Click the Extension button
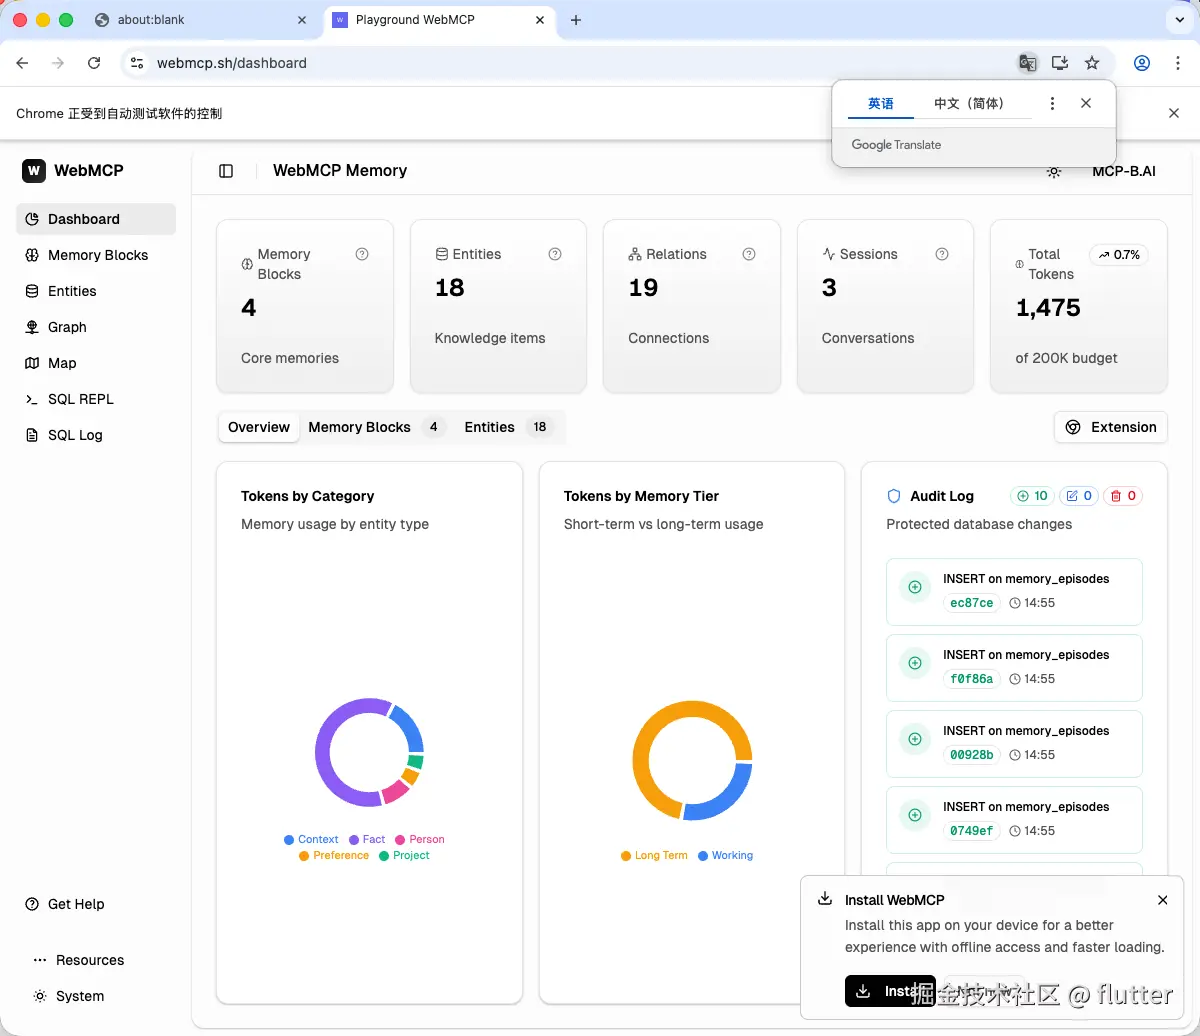The width and height of the screenshot is (1200, 1036). (x=1110, y=427)
